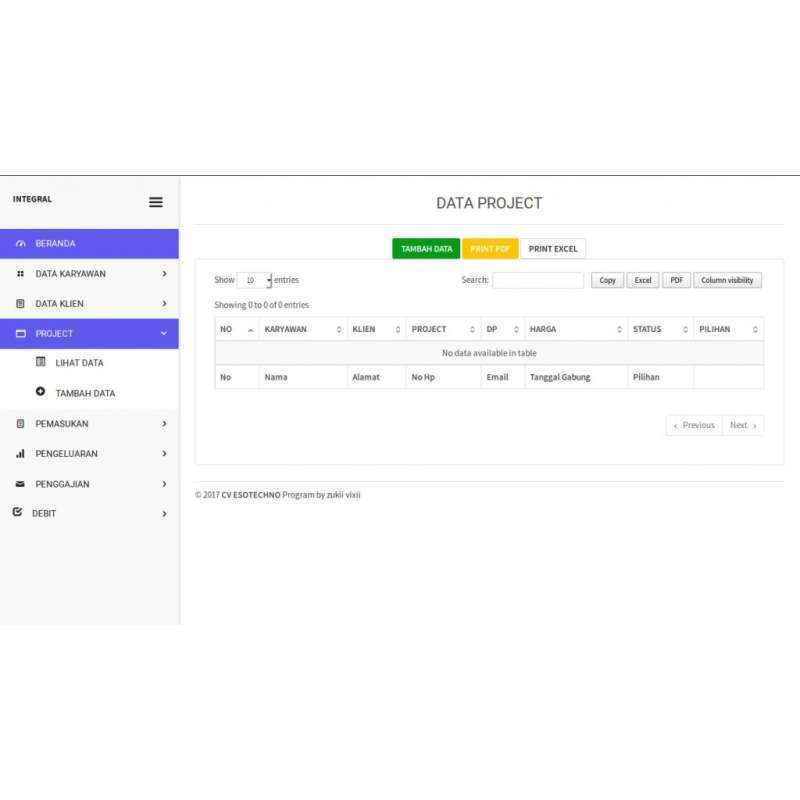Toggle the sidebar with the hamburger icon

tap(156, 201)
